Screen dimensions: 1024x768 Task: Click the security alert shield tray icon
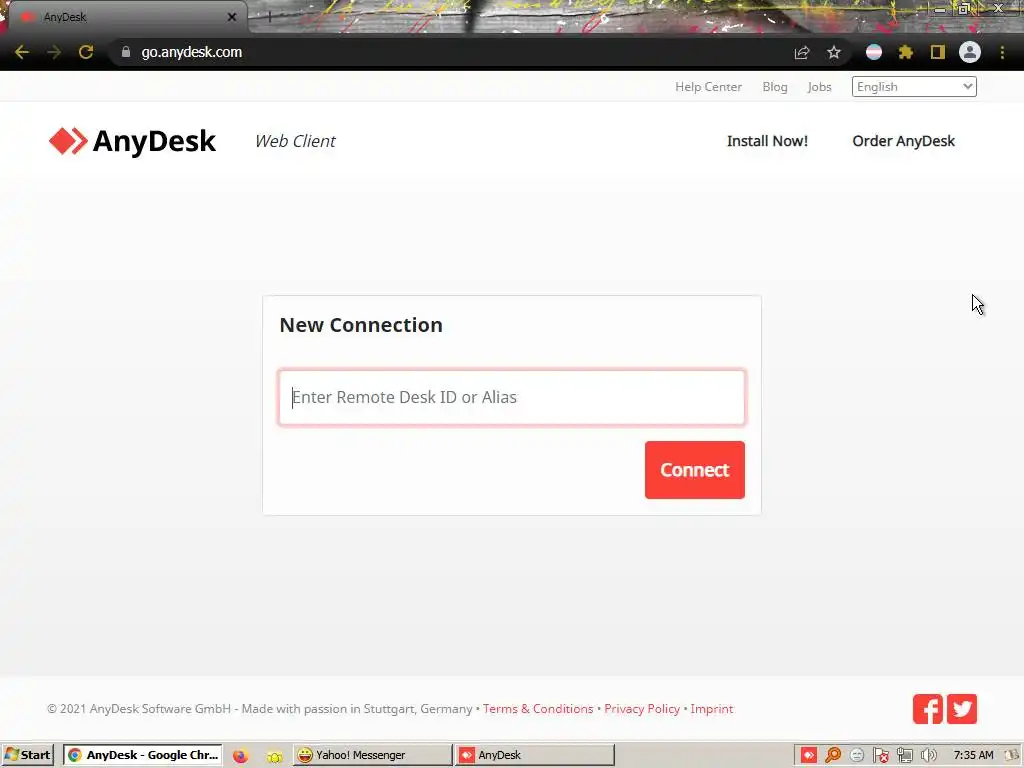[x=881, y=756]
